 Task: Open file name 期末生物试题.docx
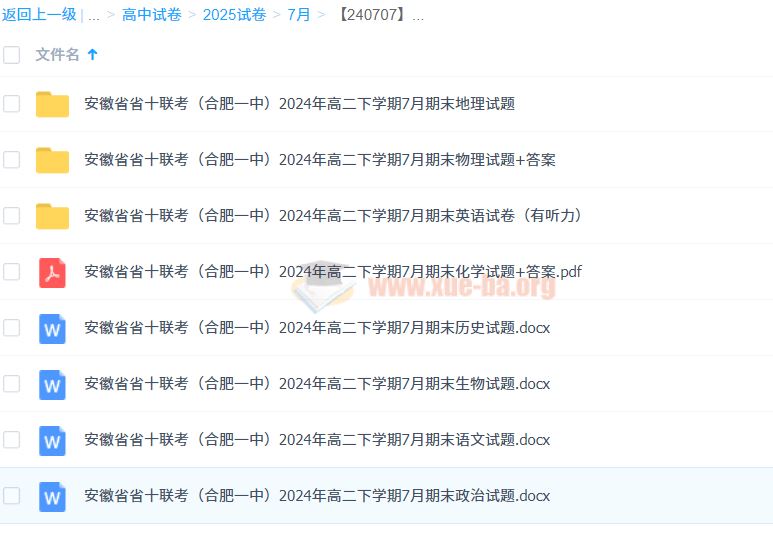coord(317,384)
